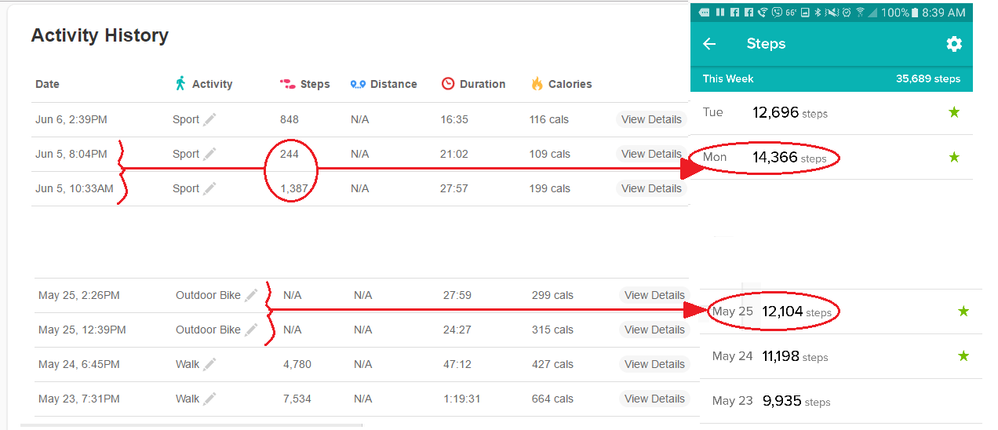View Details for Jun 6, 2:39PM activity

(651, 120)
